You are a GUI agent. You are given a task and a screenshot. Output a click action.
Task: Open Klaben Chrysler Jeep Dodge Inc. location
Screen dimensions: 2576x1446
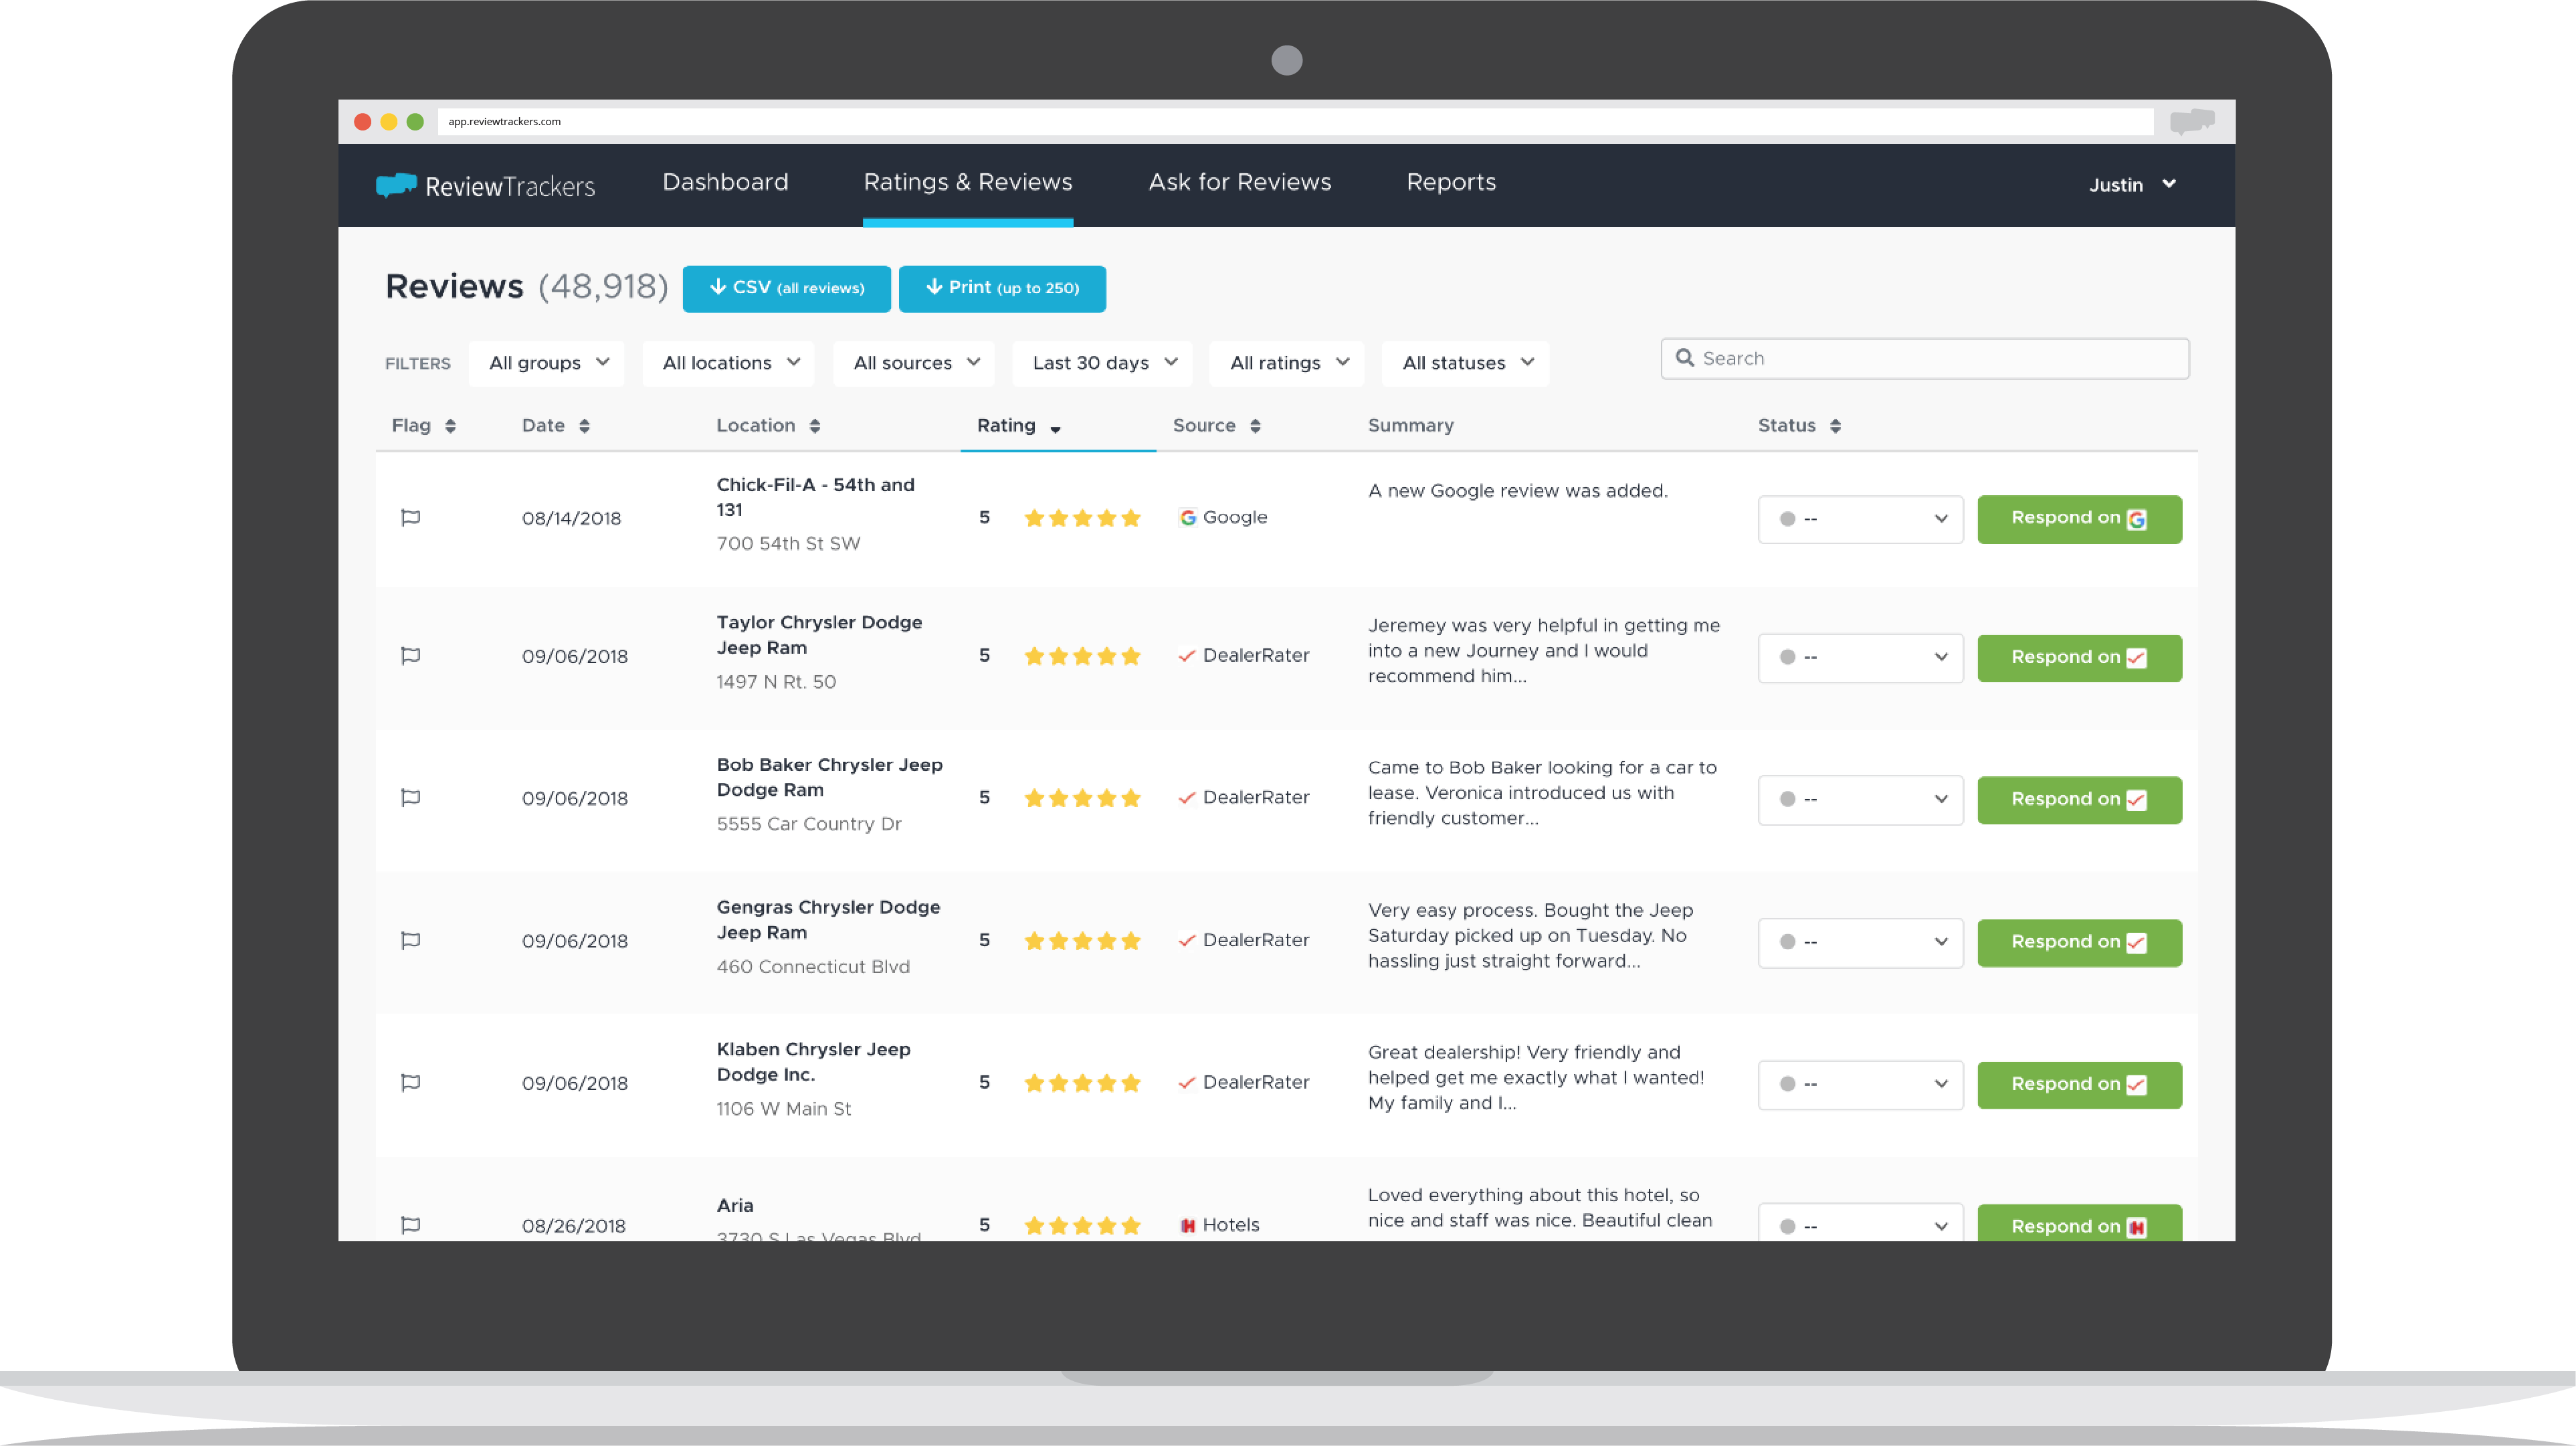(813, 1062)
